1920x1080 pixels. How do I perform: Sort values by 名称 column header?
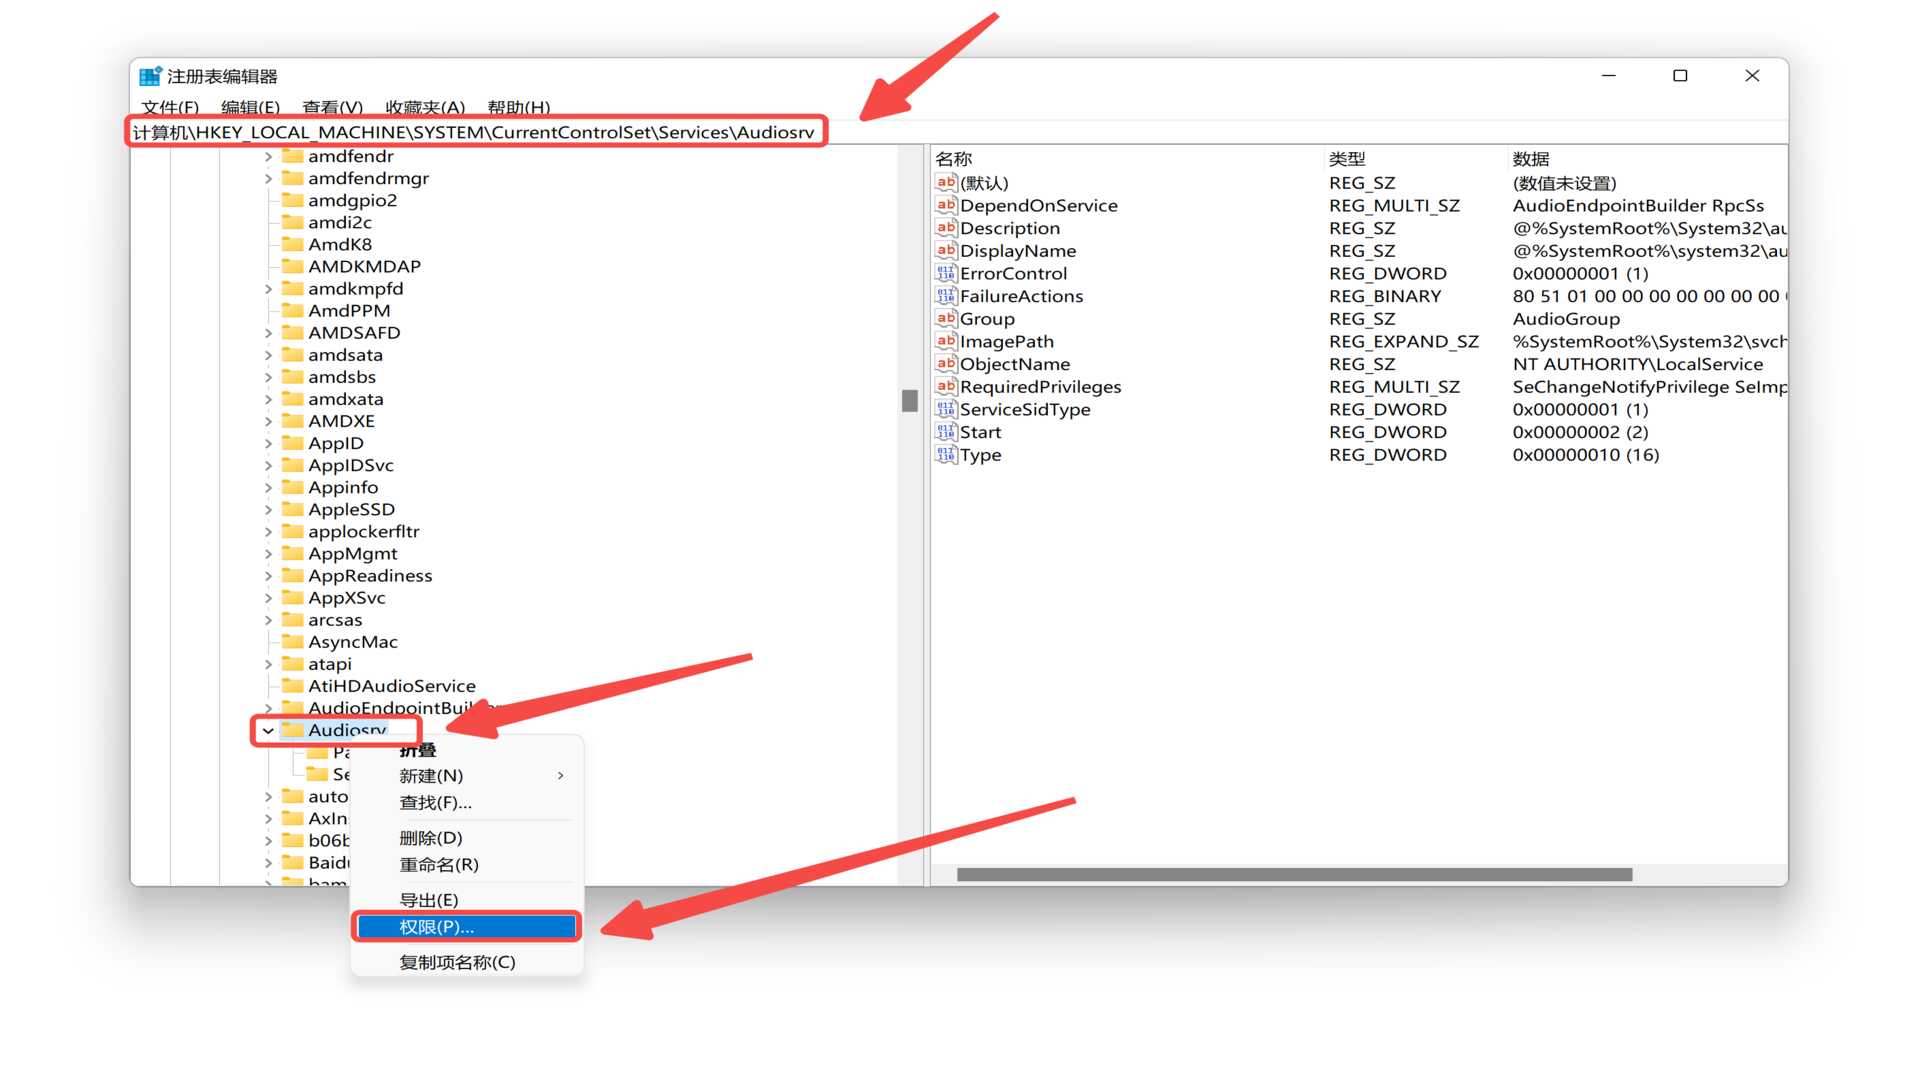point(953,159)
